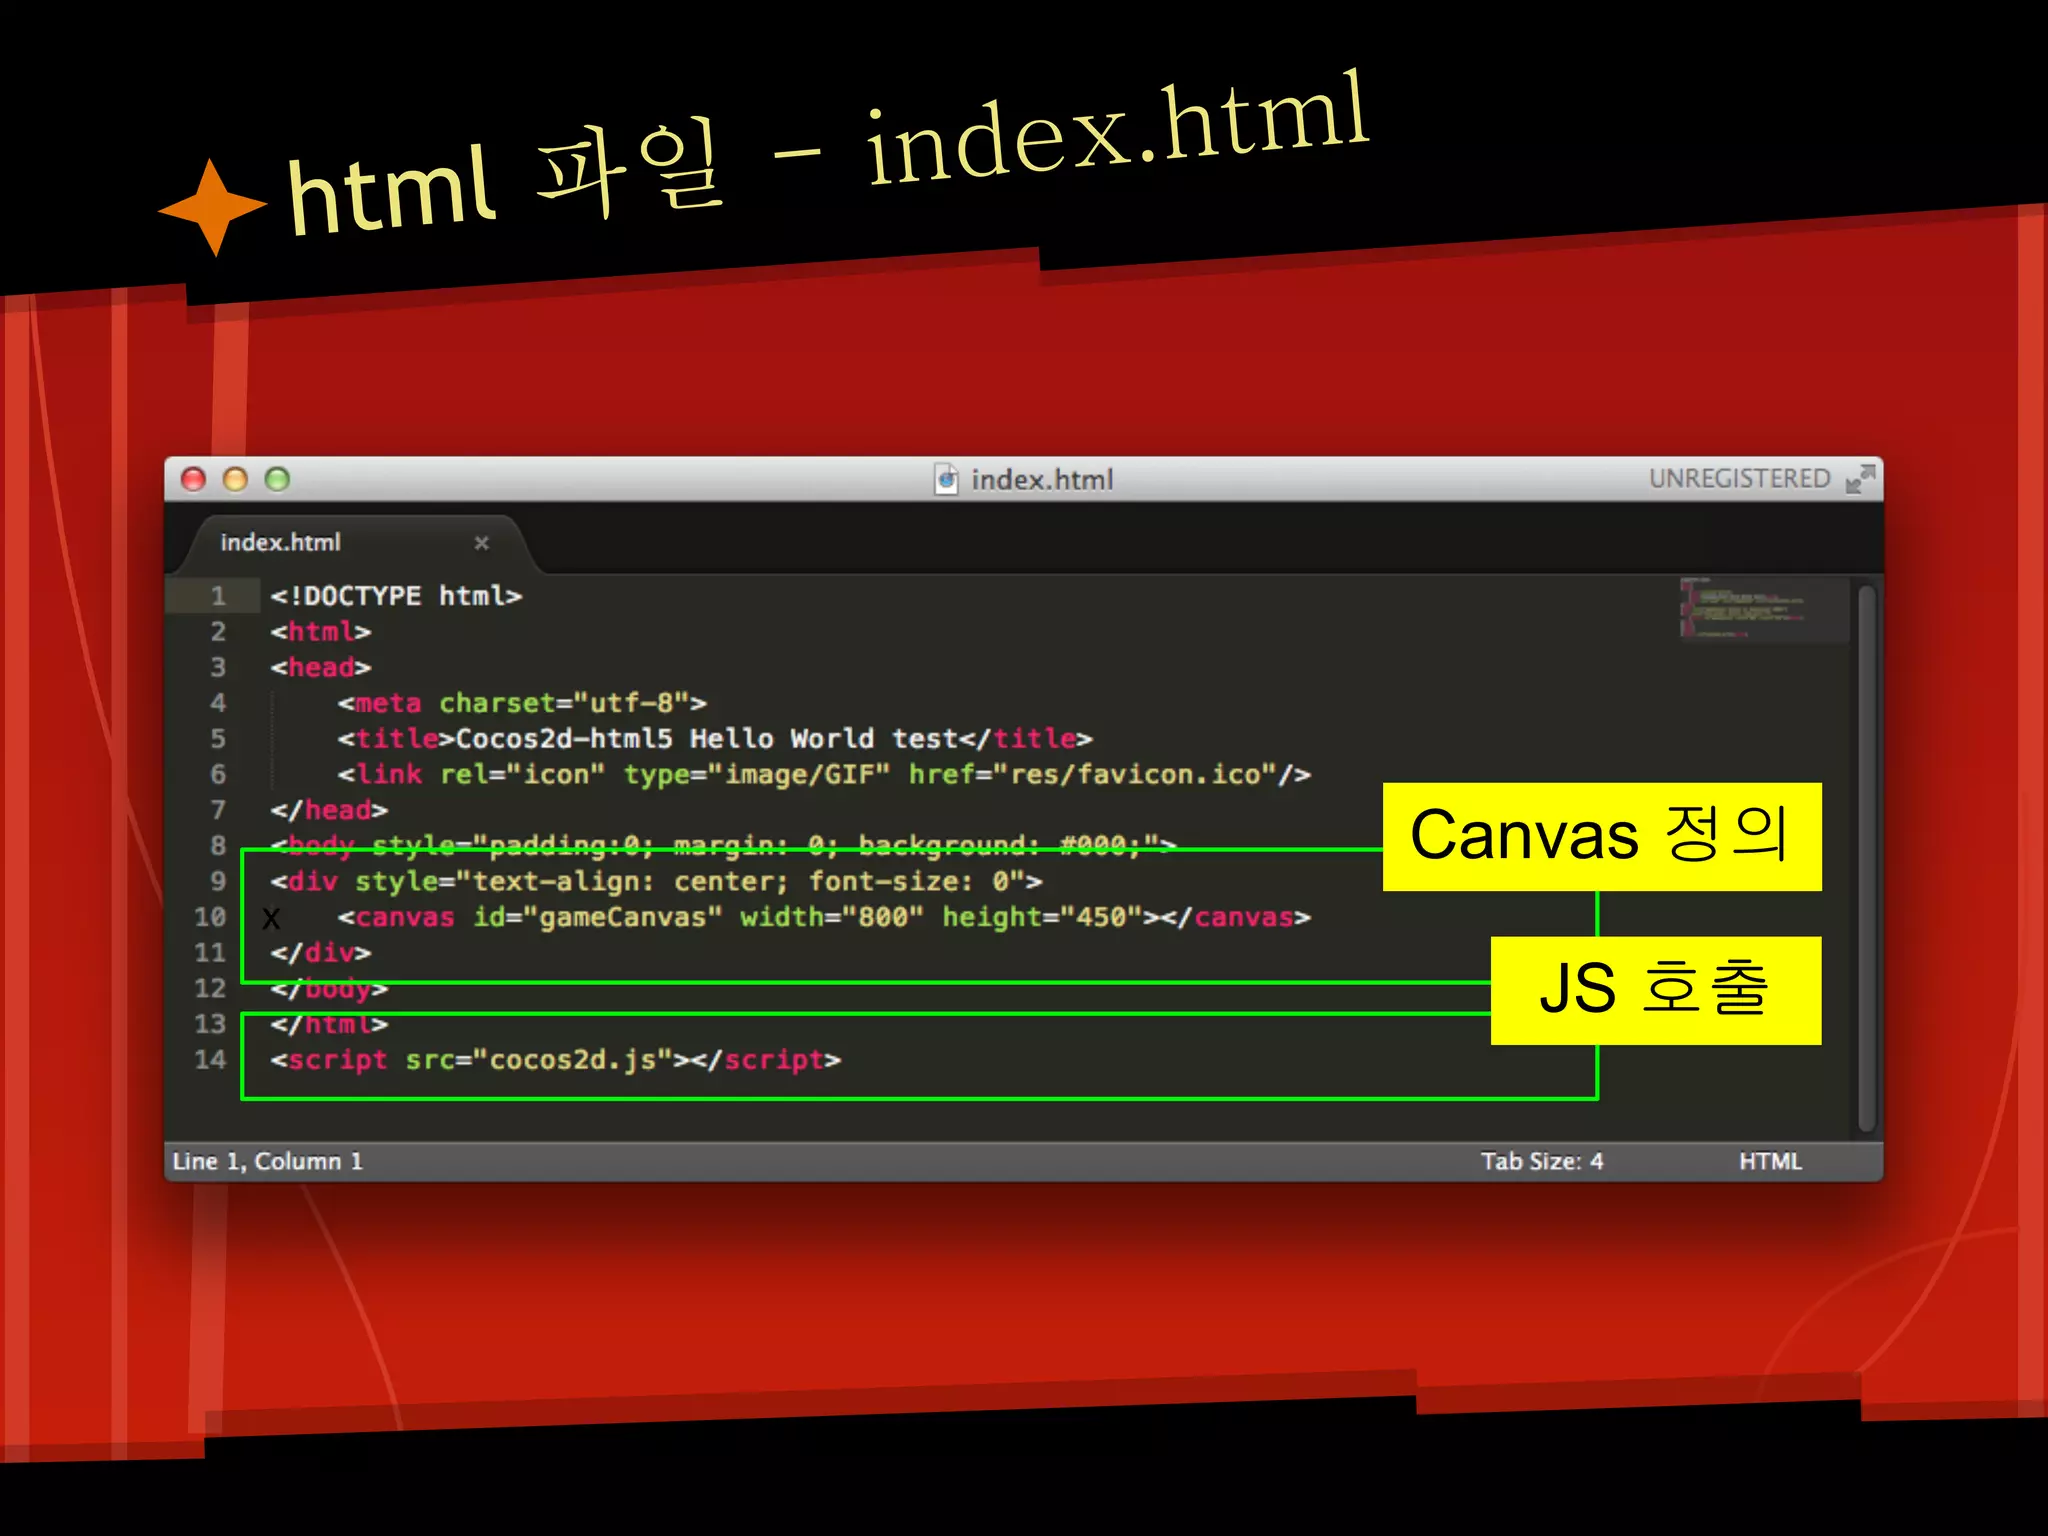Click the script src="cocos2d.js" line
Image resolution: width=2048 pixels, height=1536 pixels.
click(x=556, y=1060)
